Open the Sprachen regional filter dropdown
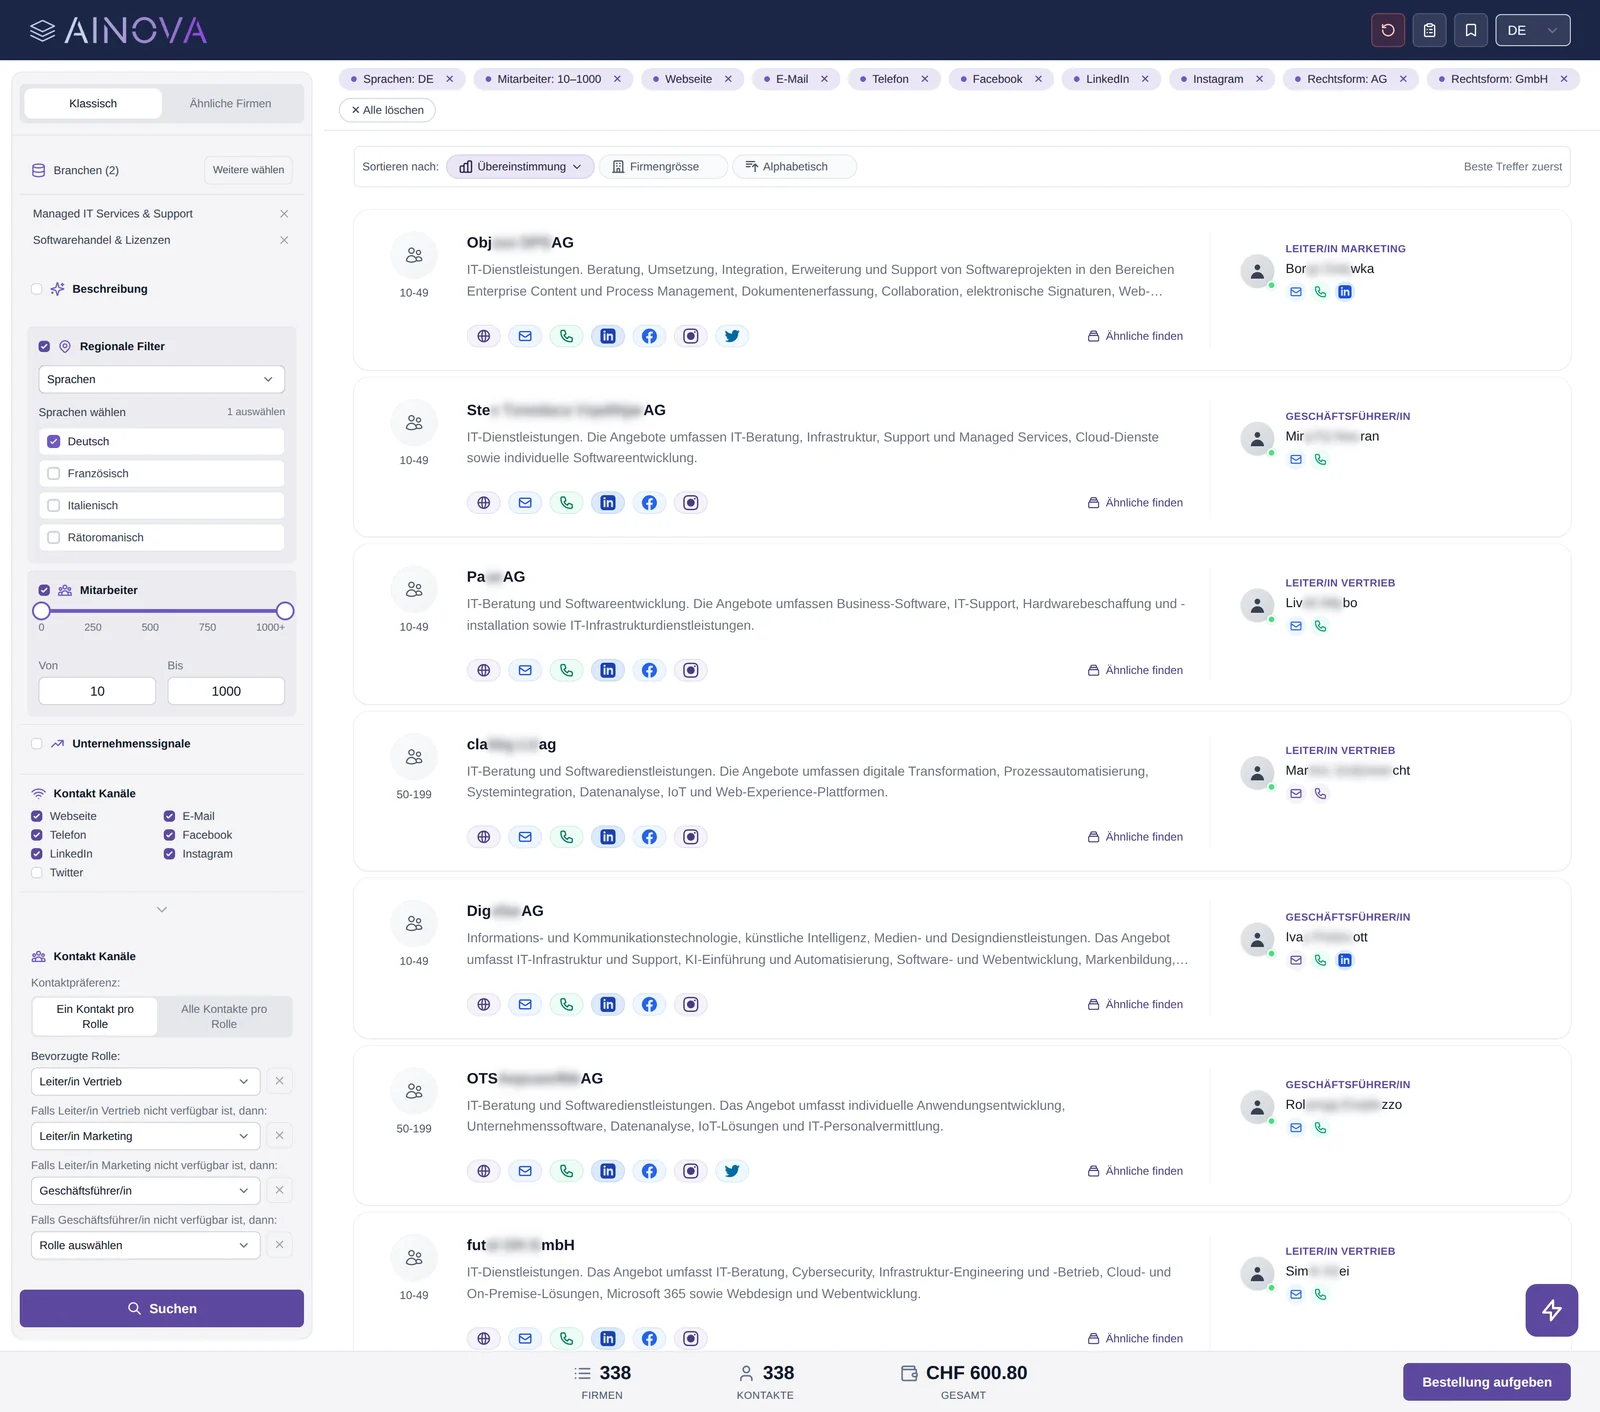The image size is (1600, 1412). [x=161, y=380]
